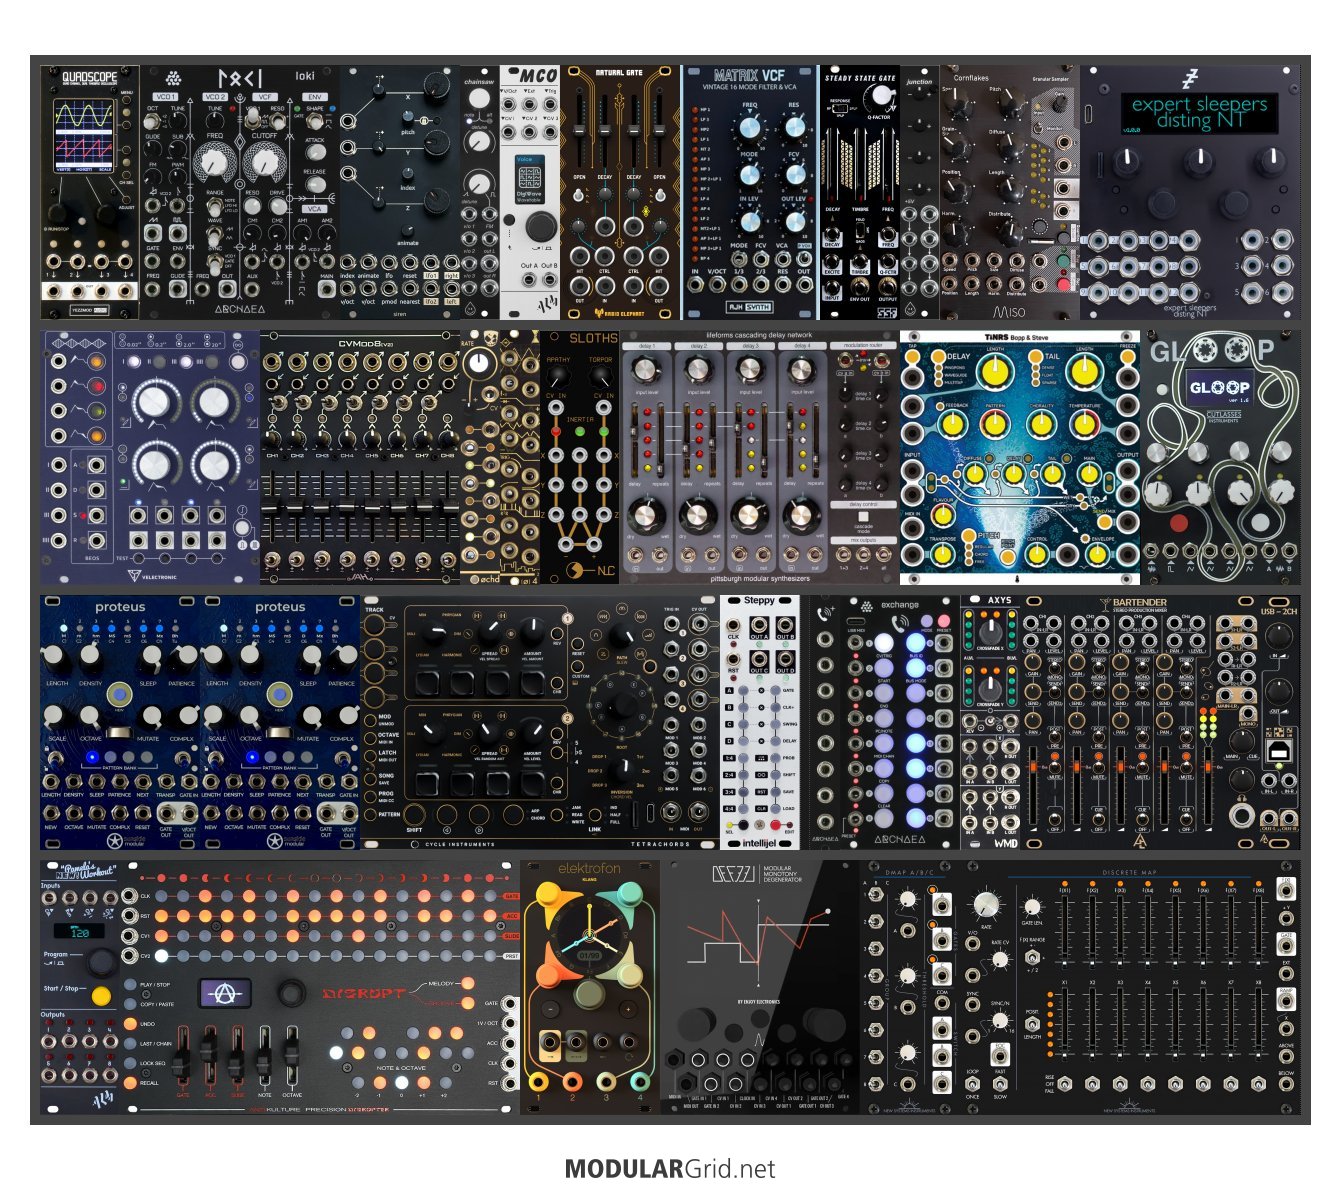Click the anarchy symbol display on Disrupt
The width and height of the screenshot is (1341, 1190).
click(x=224, y=993)
